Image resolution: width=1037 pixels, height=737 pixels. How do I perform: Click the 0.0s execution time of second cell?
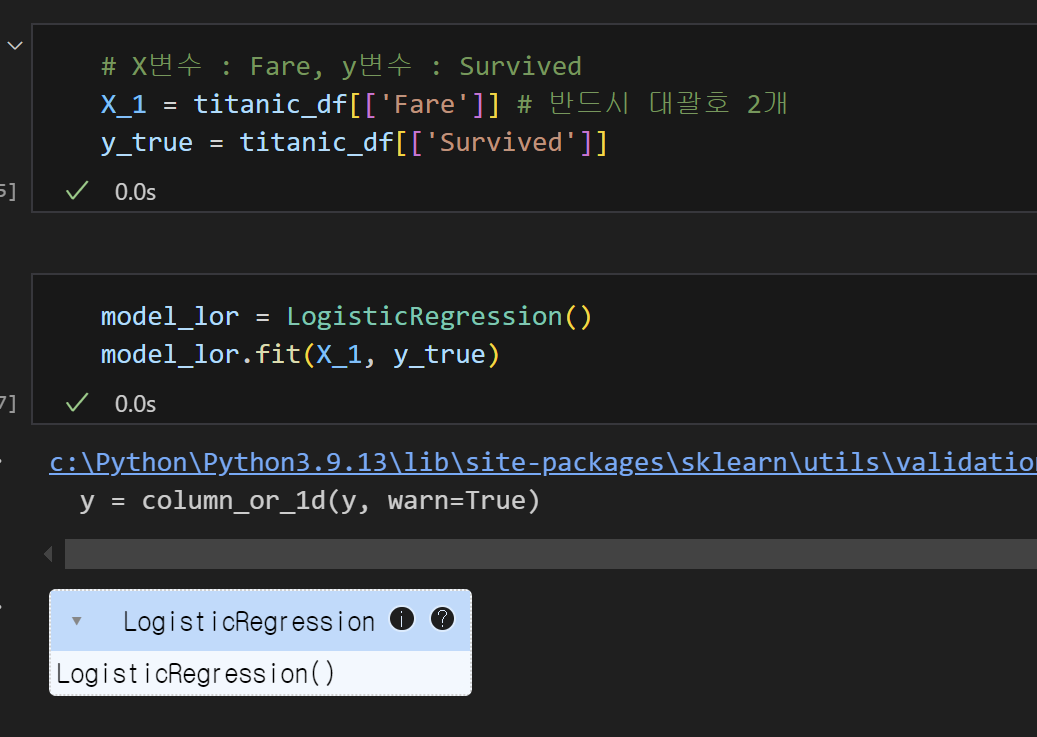tap(136, 404)
